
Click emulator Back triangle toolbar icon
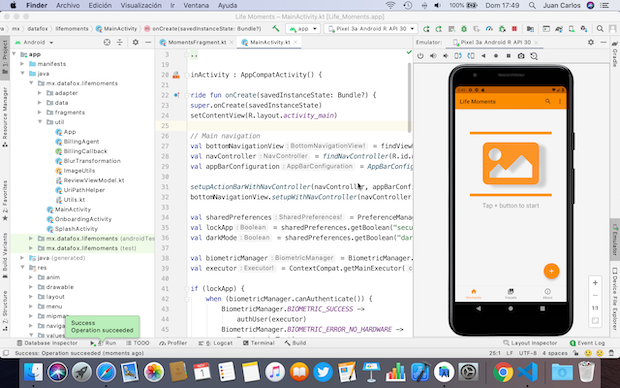483,56
